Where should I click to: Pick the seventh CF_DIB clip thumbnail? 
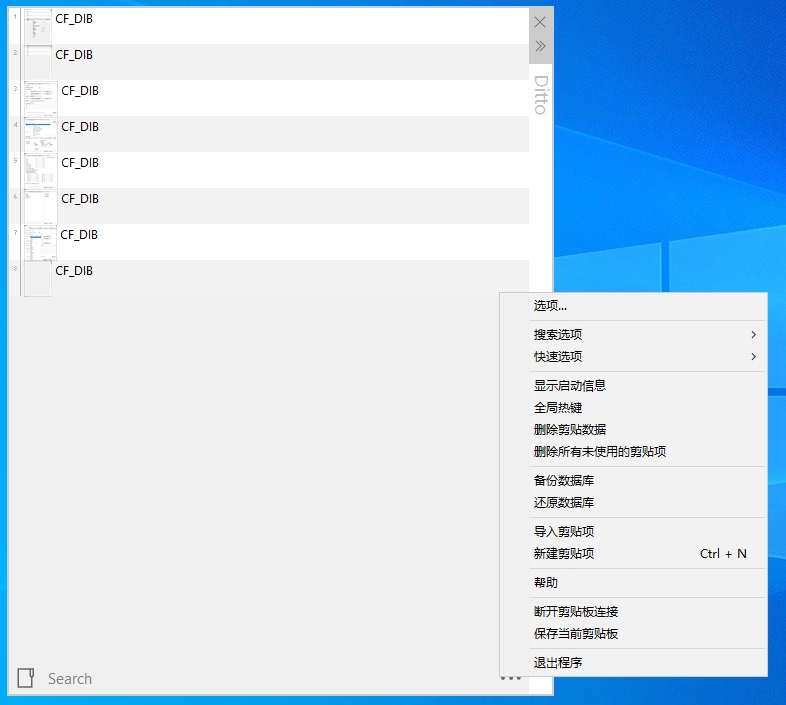40,242
